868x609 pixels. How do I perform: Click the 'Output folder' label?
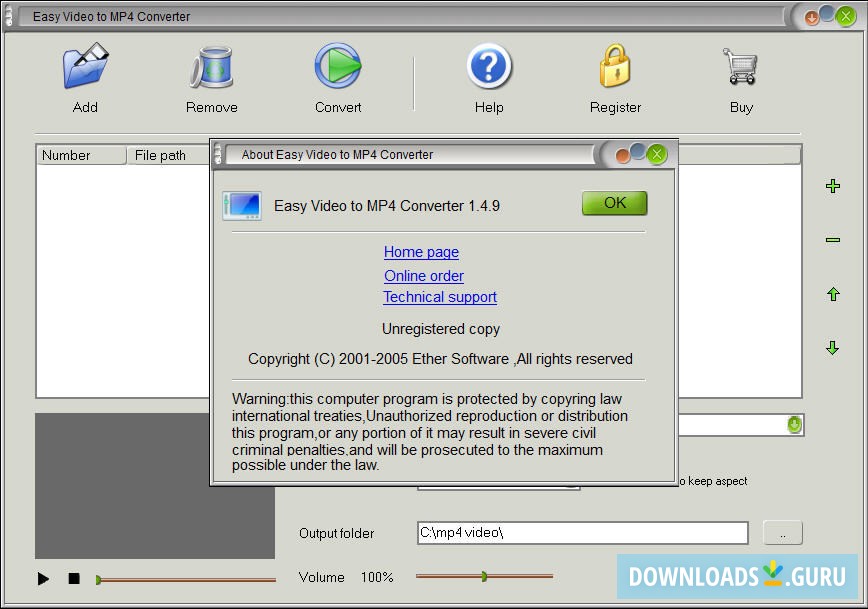pos(337,533)
